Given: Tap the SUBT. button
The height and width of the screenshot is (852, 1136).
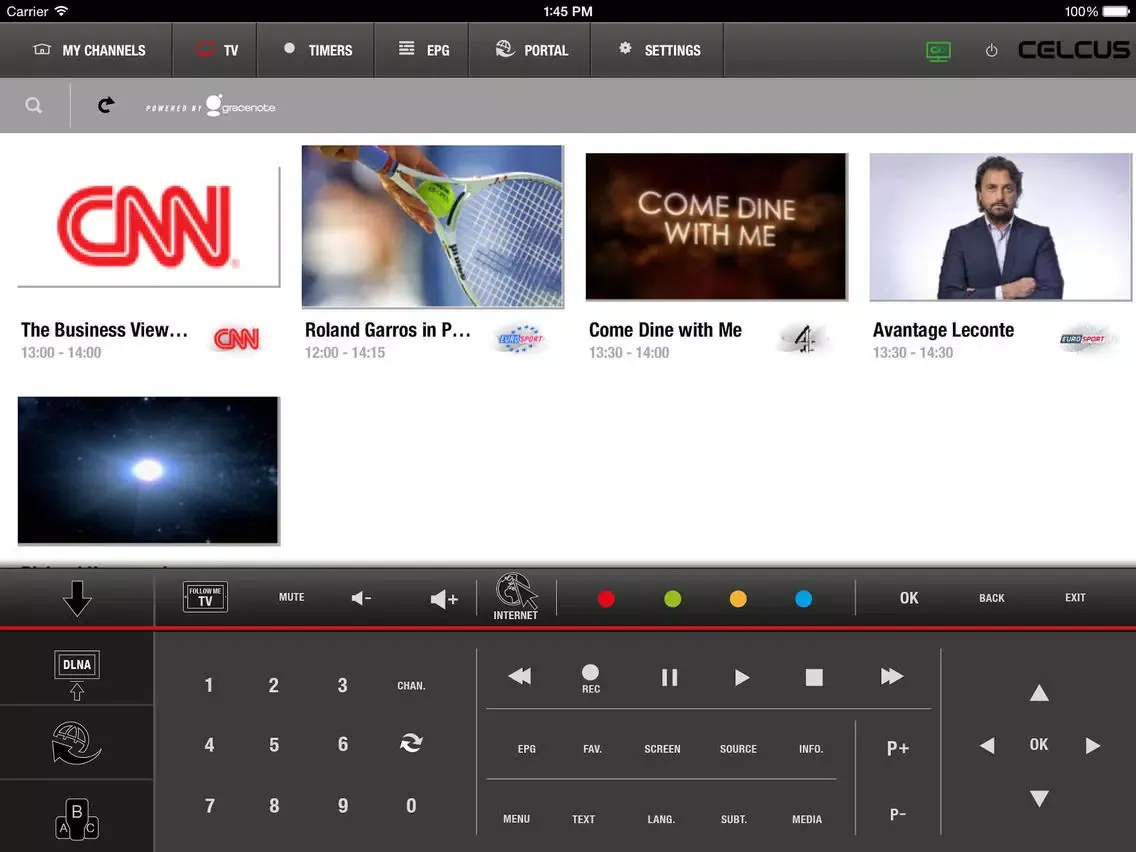Looking at the screenshot, I should 734,819.
